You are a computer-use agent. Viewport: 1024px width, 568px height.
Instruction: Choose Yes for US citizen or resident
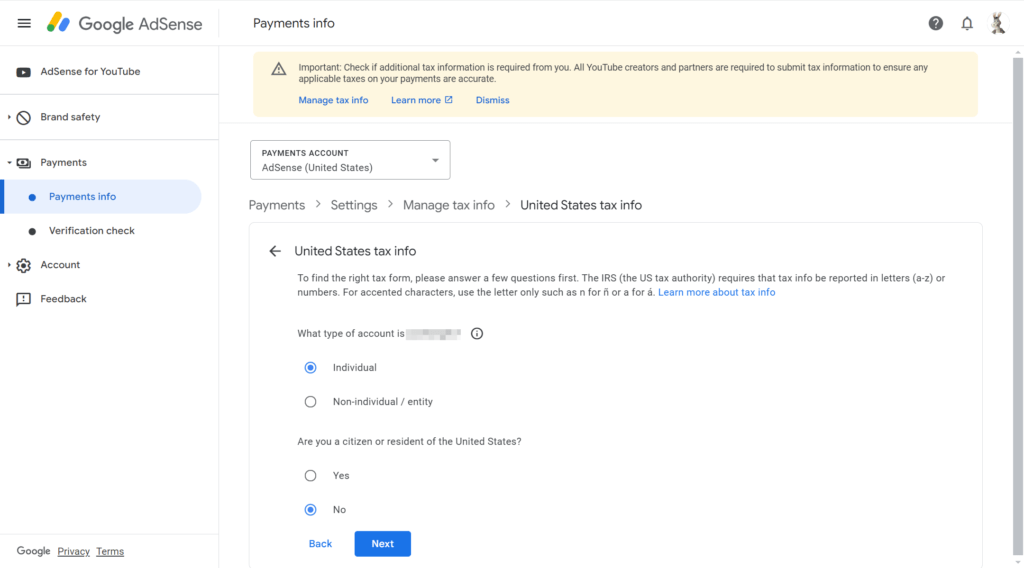point(310,475)
